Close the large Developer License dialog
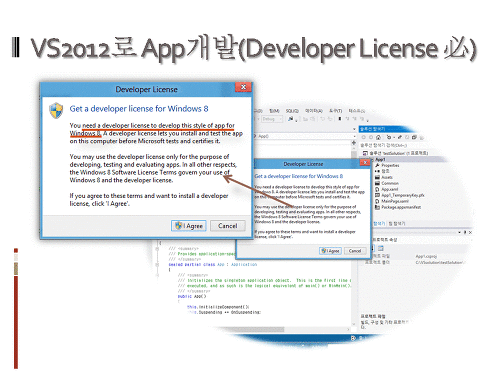Viewport: 500px width, 375px height. (243, 87)
